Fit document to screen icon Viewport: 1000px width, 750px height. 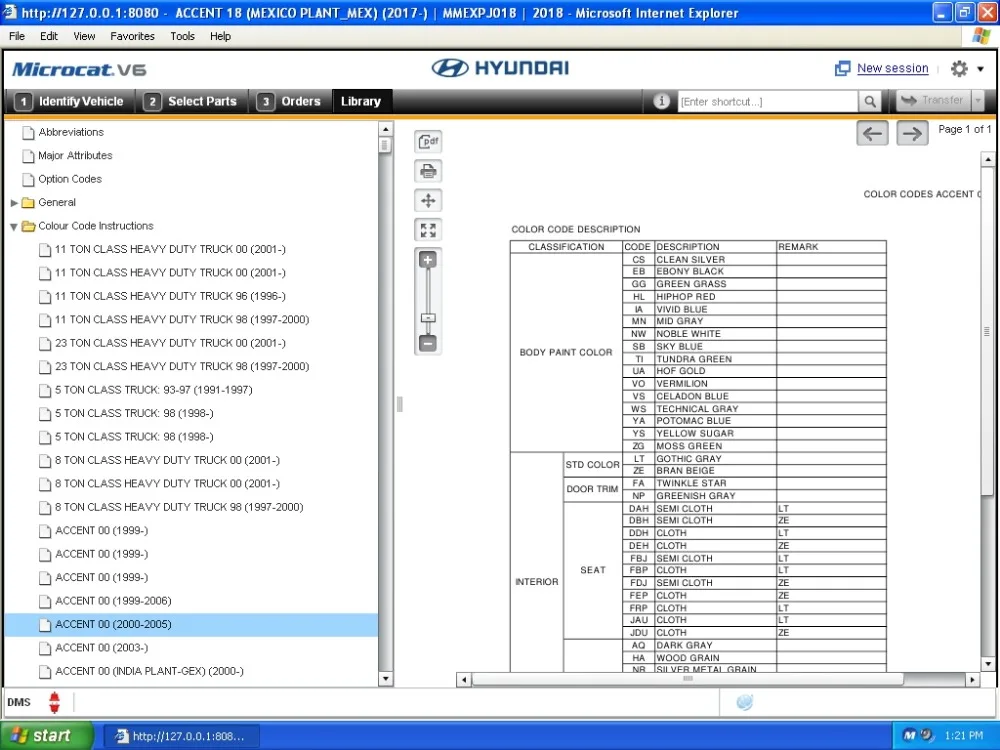pyautogui.click(x=428, y=230)
